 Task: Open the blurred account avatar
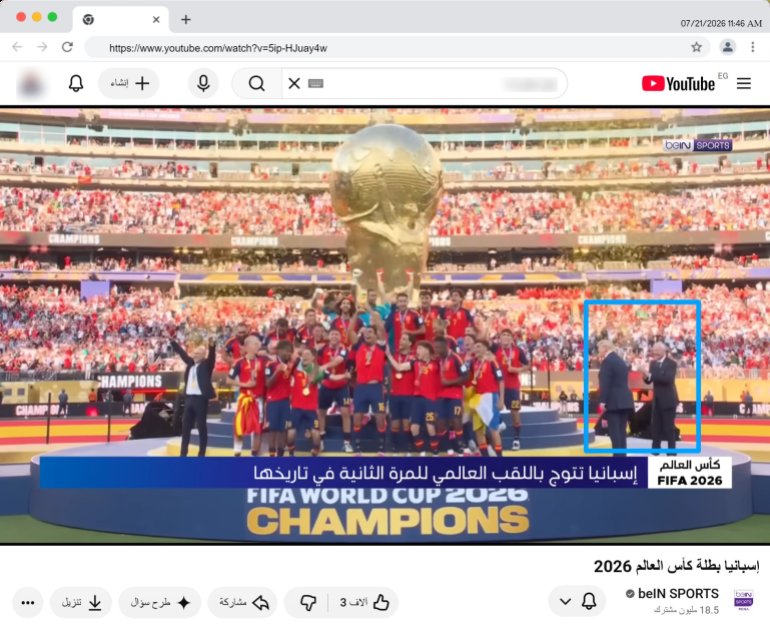click(31, 83)
